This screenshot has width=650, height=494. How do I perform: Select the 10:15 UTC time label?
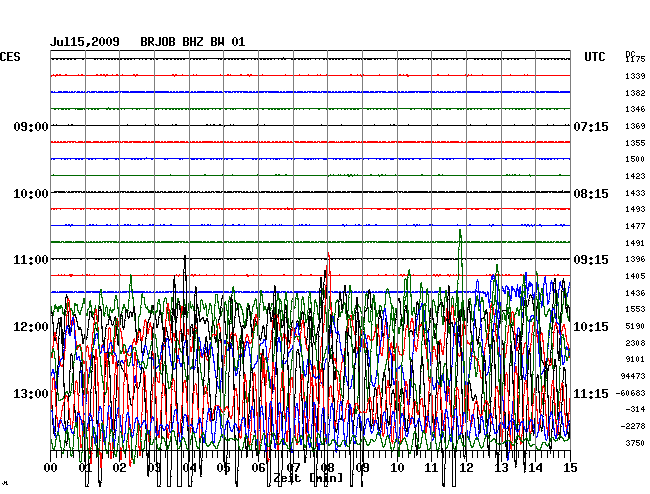(x=591, y=327)
